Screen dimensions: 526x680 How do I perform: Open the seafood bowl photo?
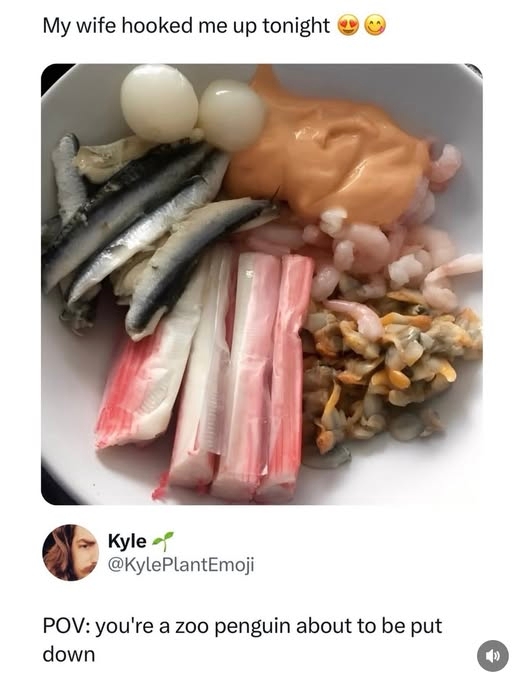(x=261, y=284)
